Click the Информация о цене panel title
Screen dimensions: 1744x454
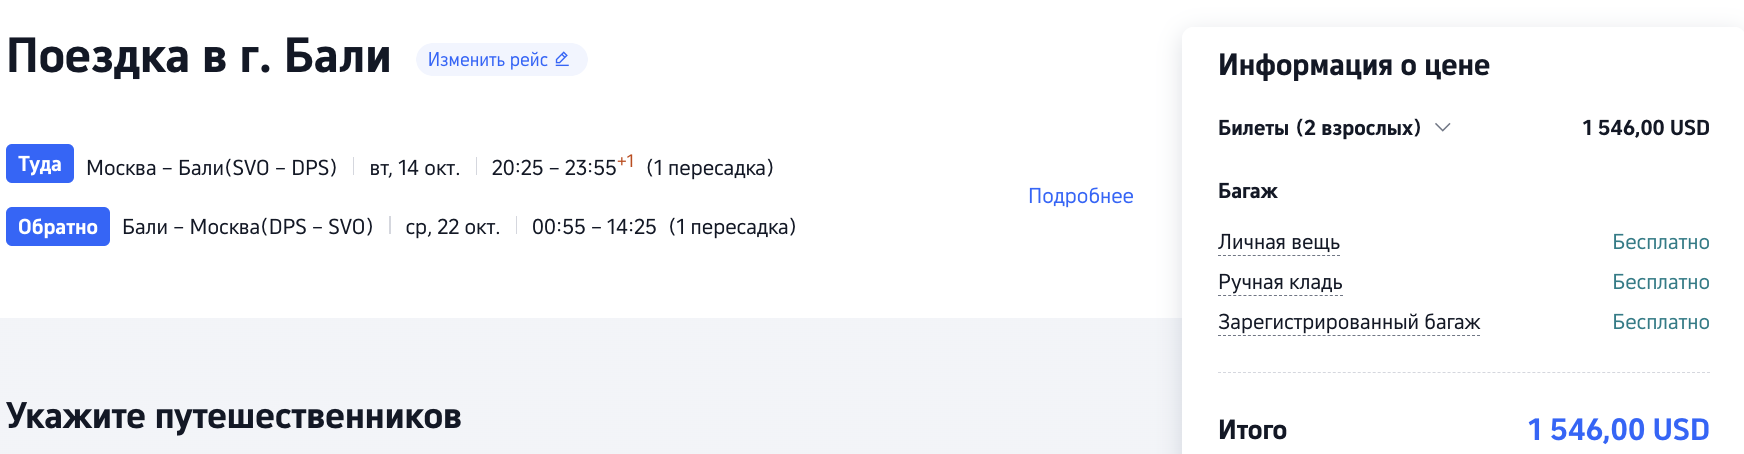pos(1353,65)
